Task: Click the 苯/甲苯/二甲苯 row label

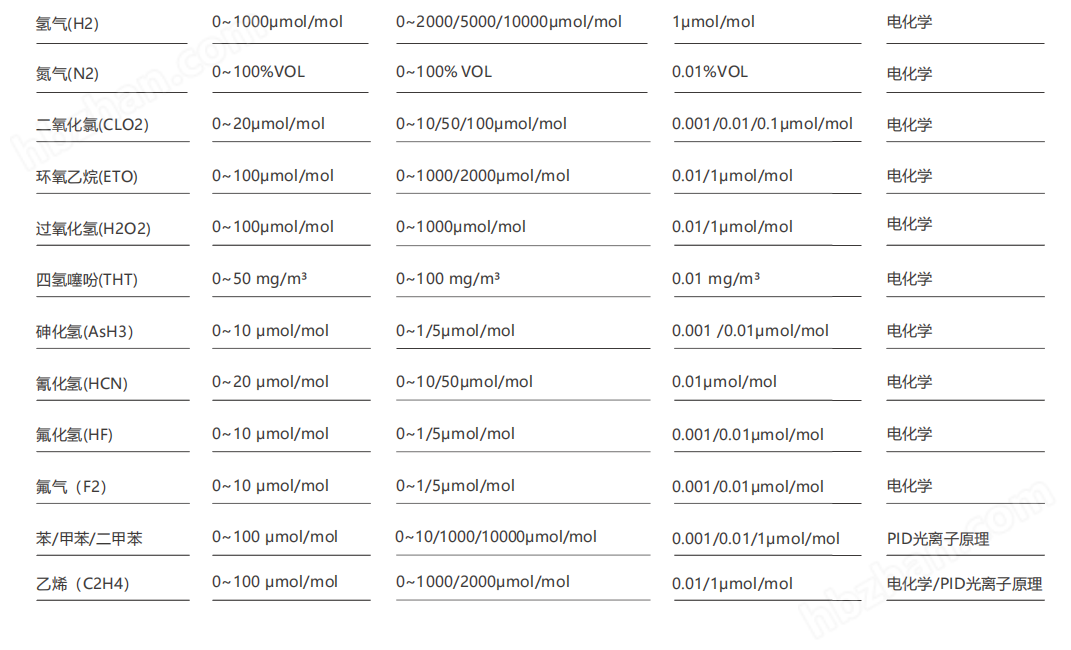Action: 89,539
